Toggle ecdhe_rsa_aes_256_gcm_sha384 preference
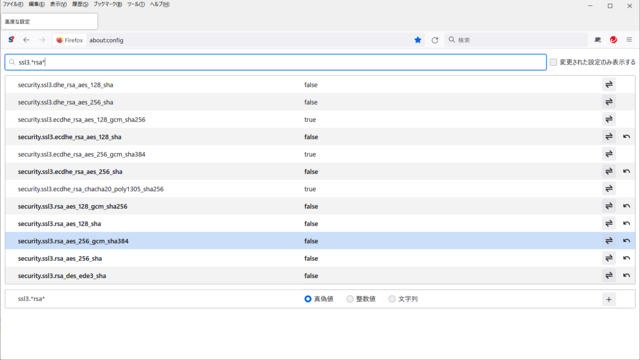 click(x=609, y=154)
